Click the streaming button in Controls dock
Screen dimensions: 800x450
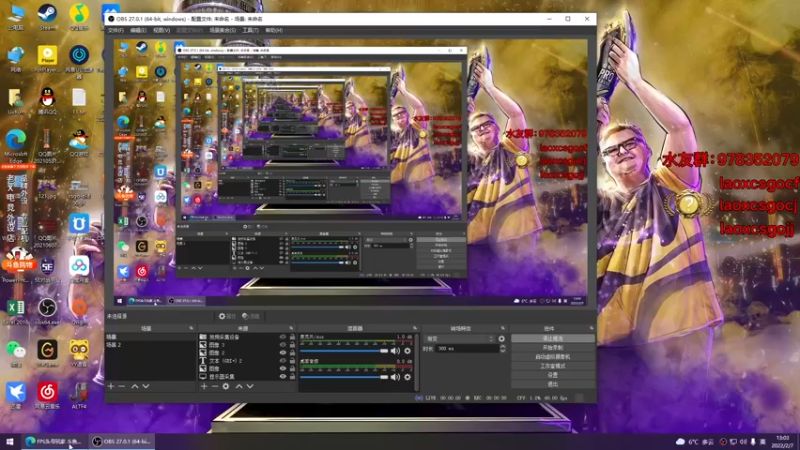click(x=553, y=338)
